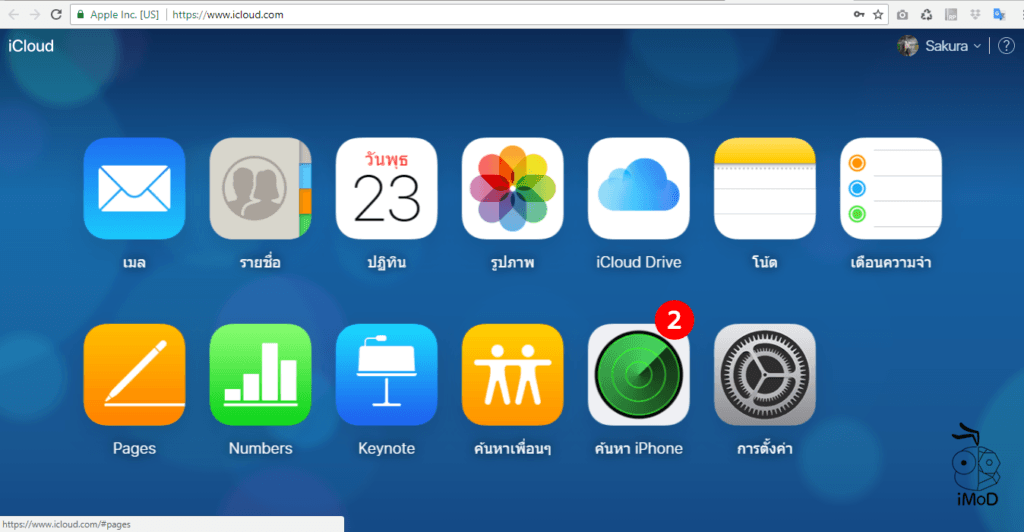Click the Numbers text label
1024x532 pixels.
[x=260, y=448]
